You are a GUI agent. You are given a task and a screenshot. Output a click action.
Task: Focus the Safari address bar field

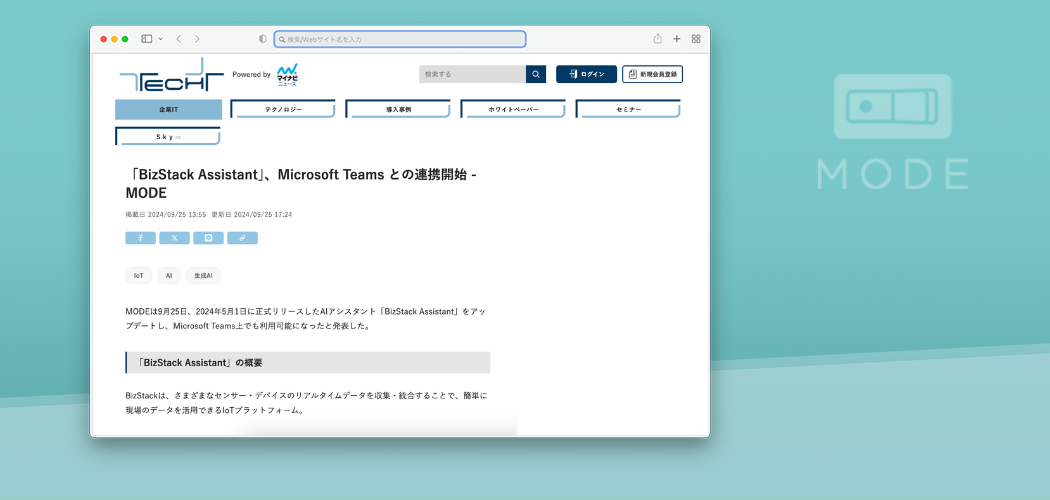pyautogui.click(x=400, y=39)
